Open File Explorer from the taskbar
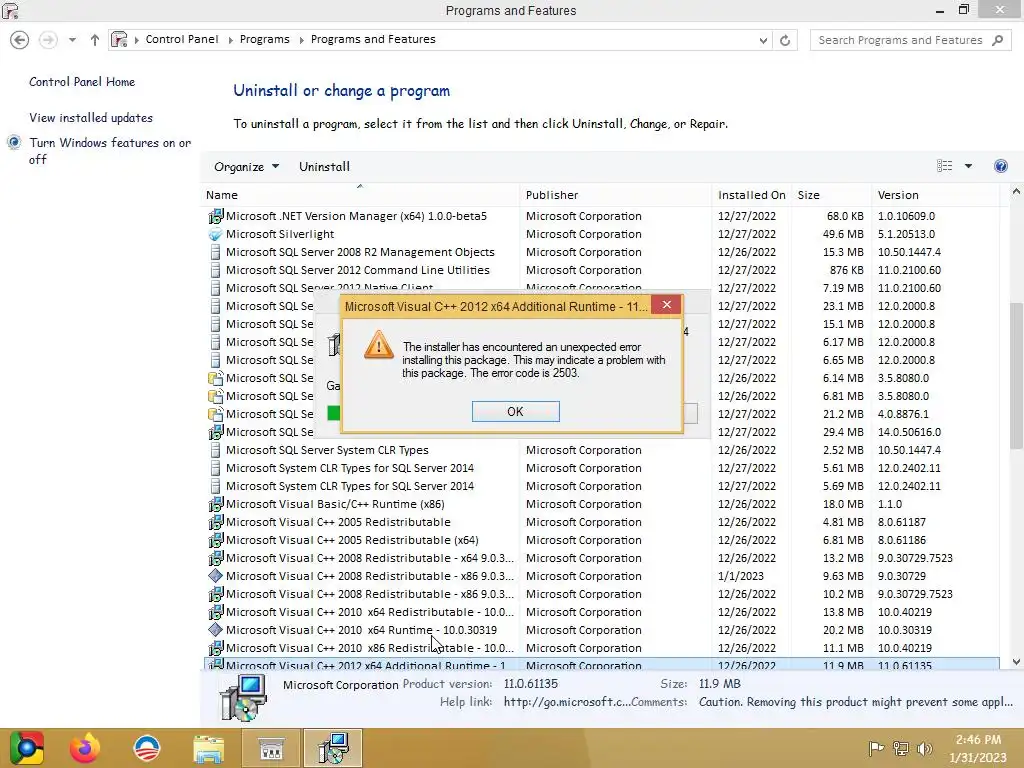Screen dimensions: 1024x768 (x=208, y=748)
